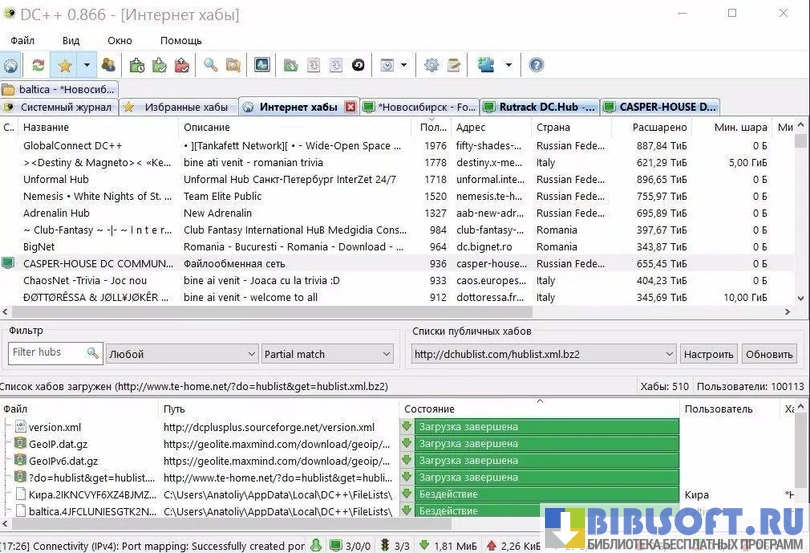810x553 pixels.
Task: Open the Download Queue toolbar icon
Action: (137, 65)
